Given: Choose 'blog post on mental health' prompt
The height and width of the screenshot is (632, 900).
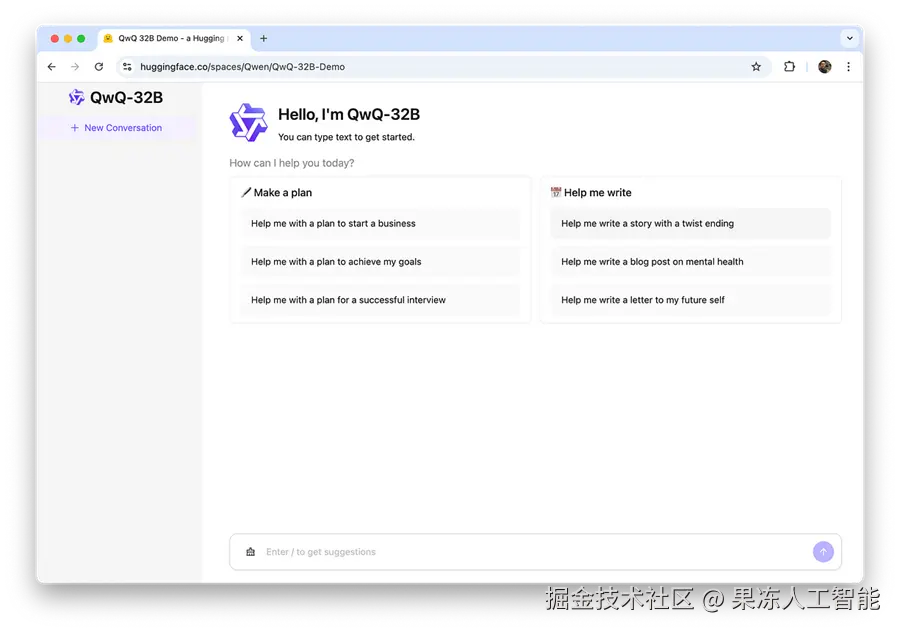Looking at the screenshot, I should [x=690, y=262].
